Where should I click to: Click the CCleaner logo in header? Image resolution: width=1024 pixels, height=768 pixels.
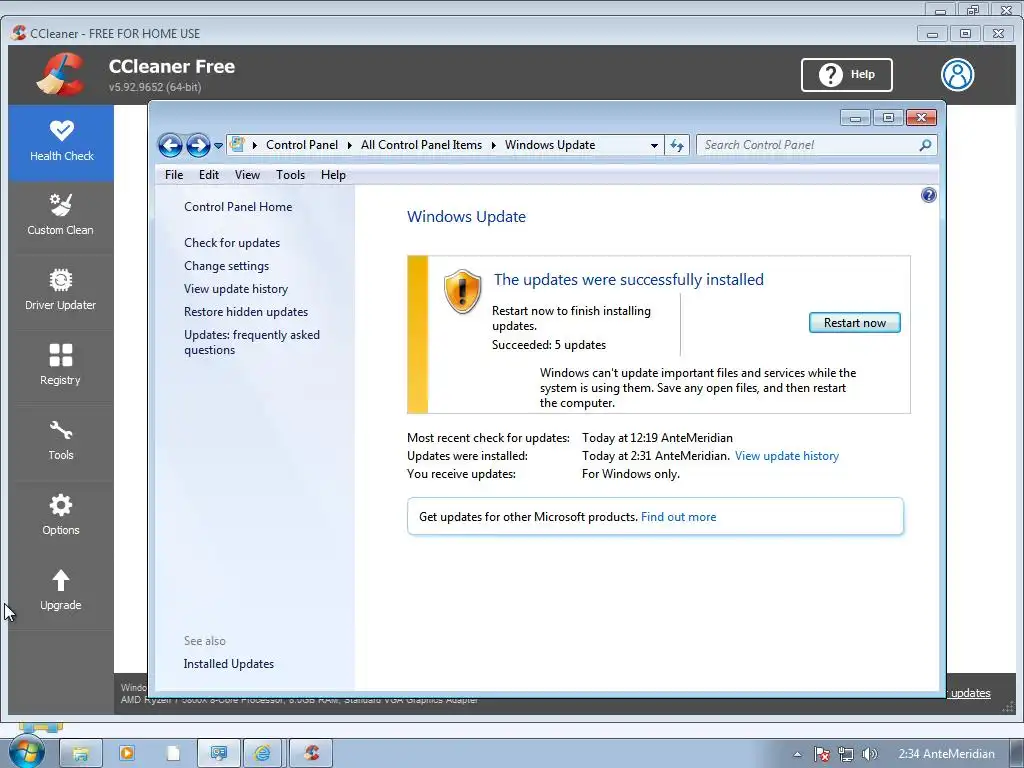61,74
